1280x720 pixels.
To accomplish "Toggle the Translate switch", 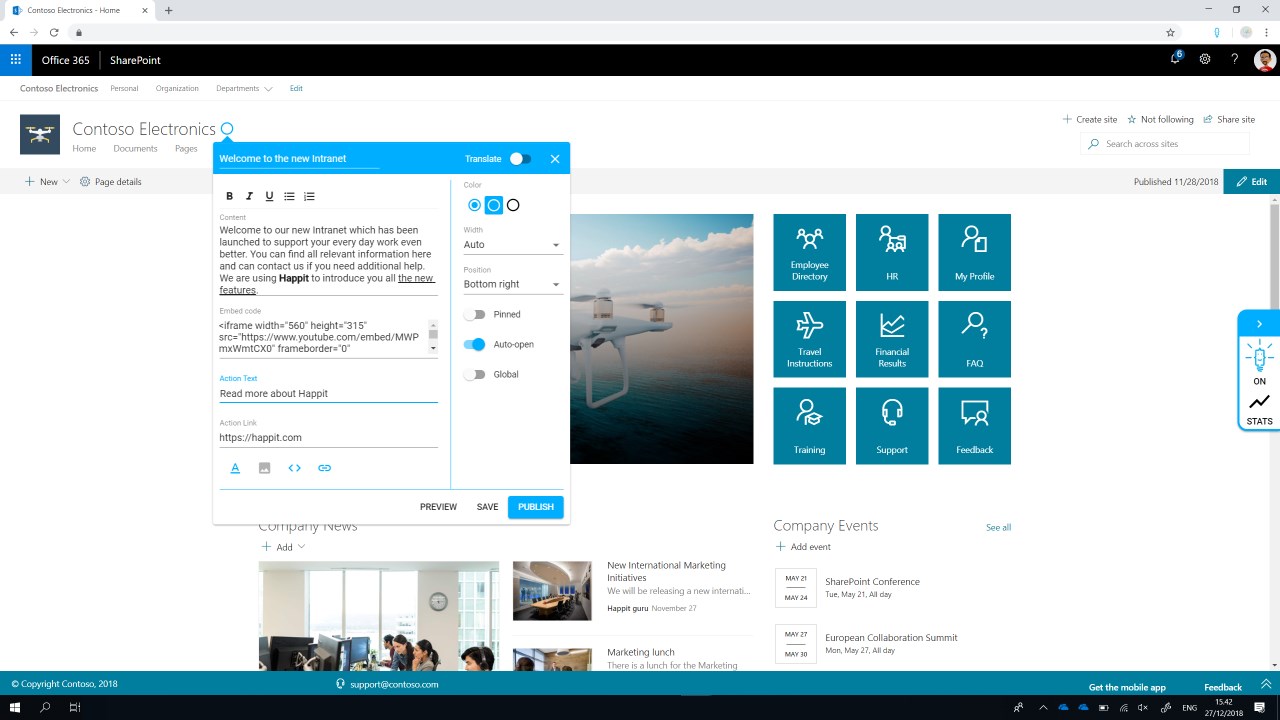I will tap(520, 159).
